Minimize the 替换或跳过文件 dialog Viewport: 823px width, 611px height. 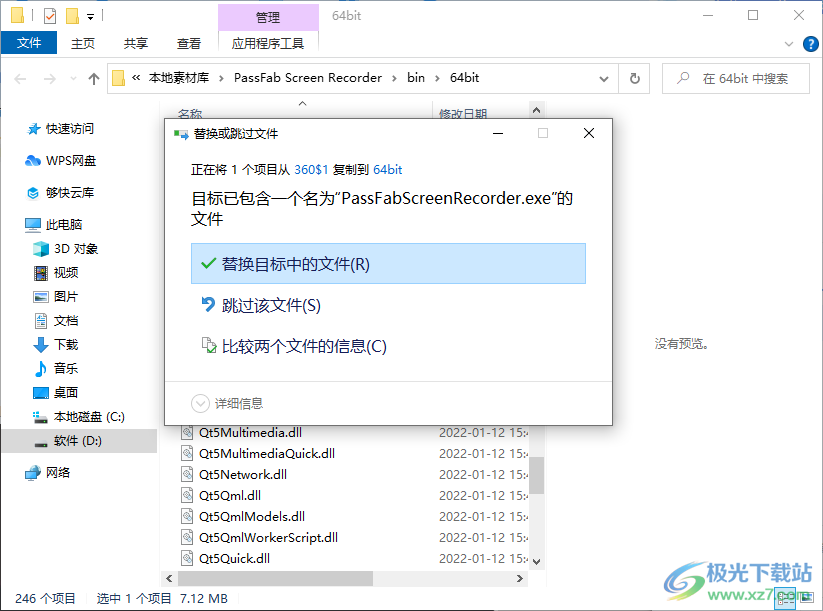coord(498,133)
